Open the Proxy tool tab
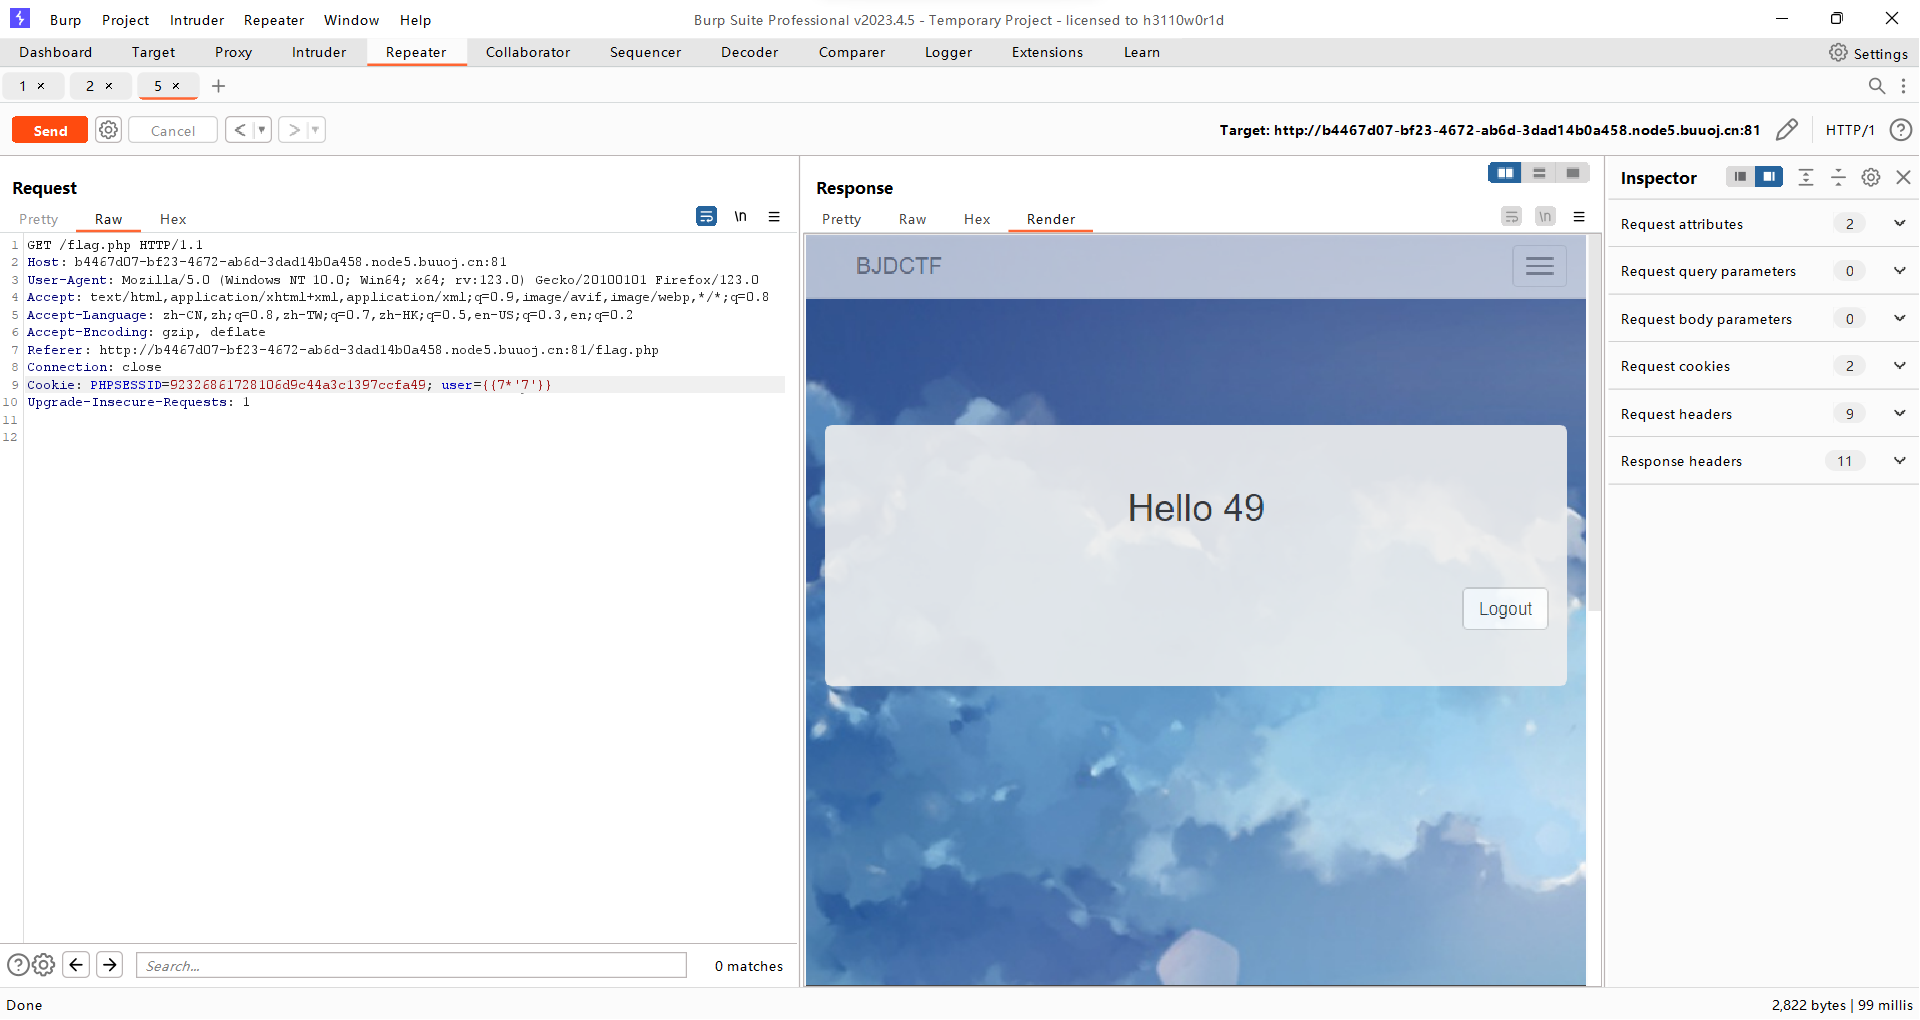The height and width of the screenshot is (1020, 1920). point(233,52)
